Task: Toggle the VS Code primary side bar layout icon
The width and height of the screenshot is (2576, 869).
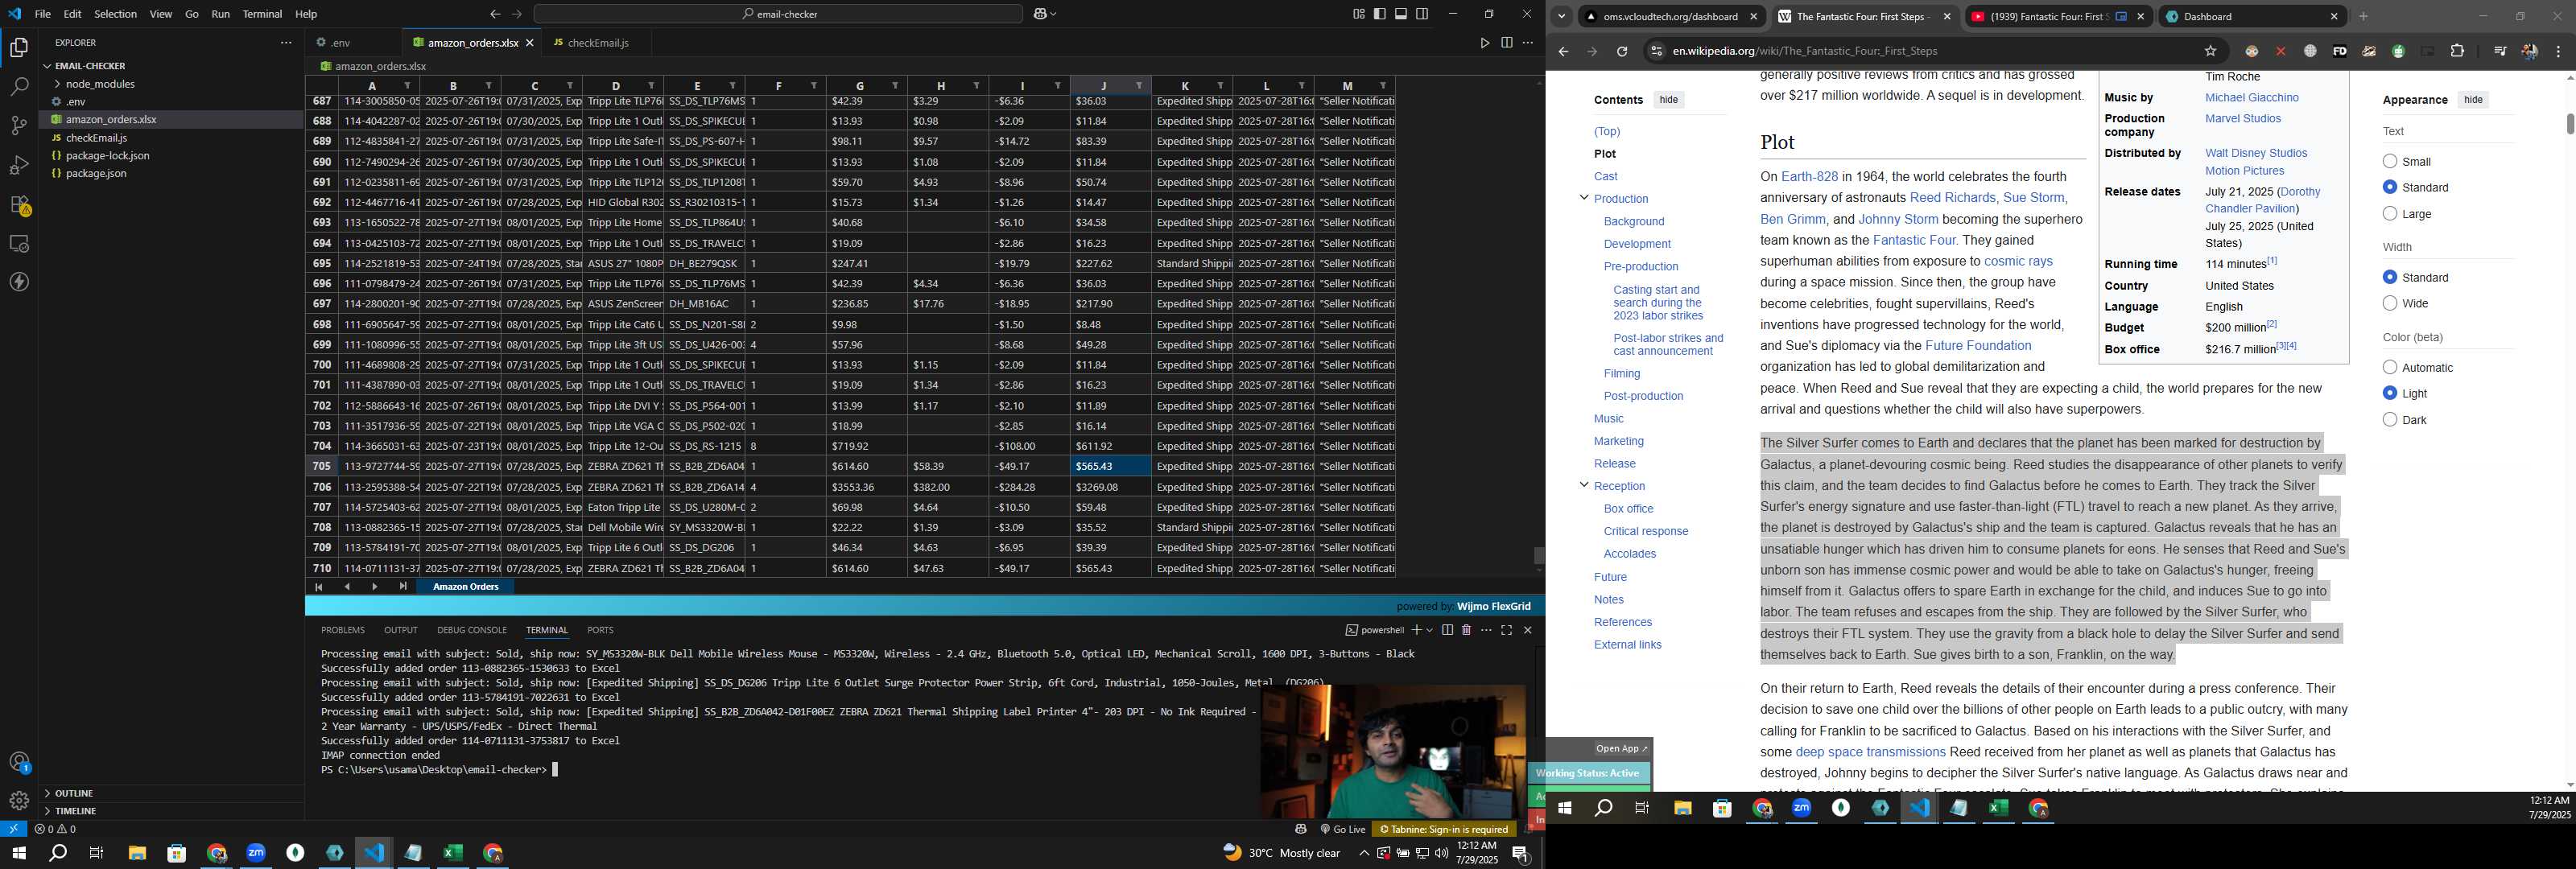Action: click(1380, 14)
